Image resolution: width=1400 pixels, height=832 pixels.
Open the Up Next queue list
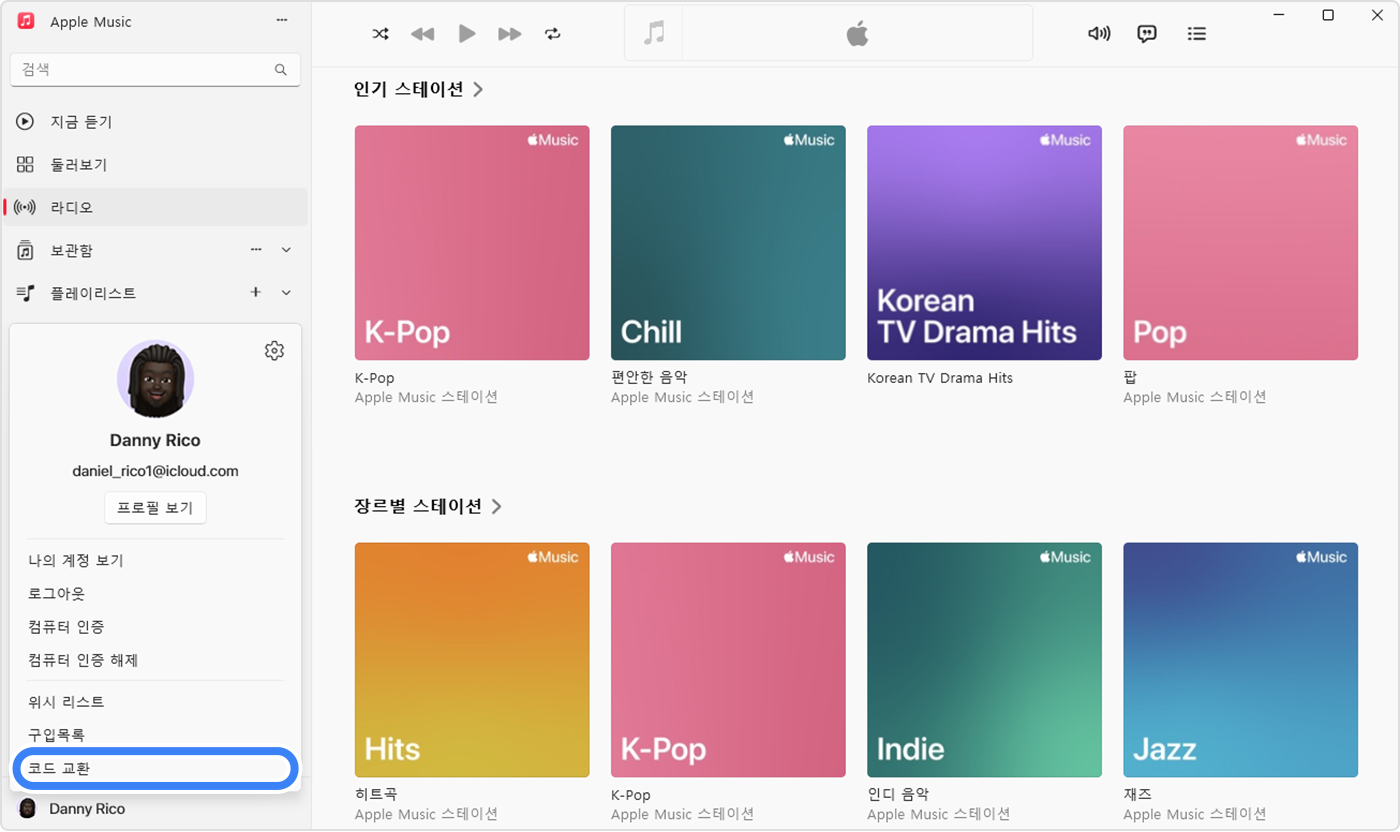1196,34
